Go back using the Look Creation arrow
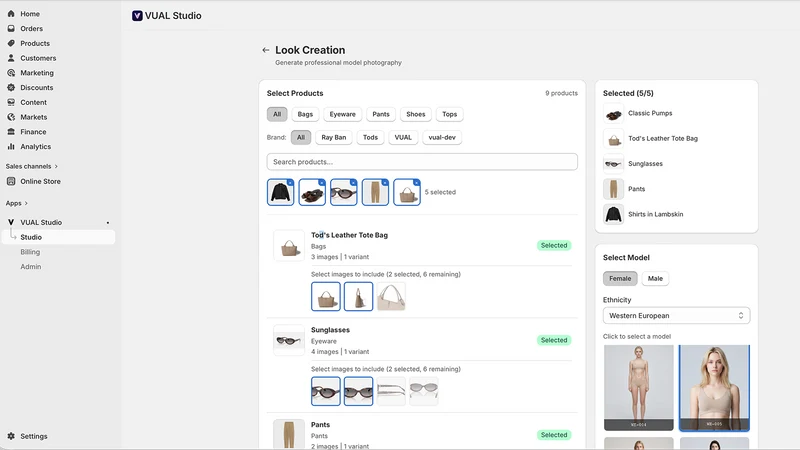 pos(265,50)
